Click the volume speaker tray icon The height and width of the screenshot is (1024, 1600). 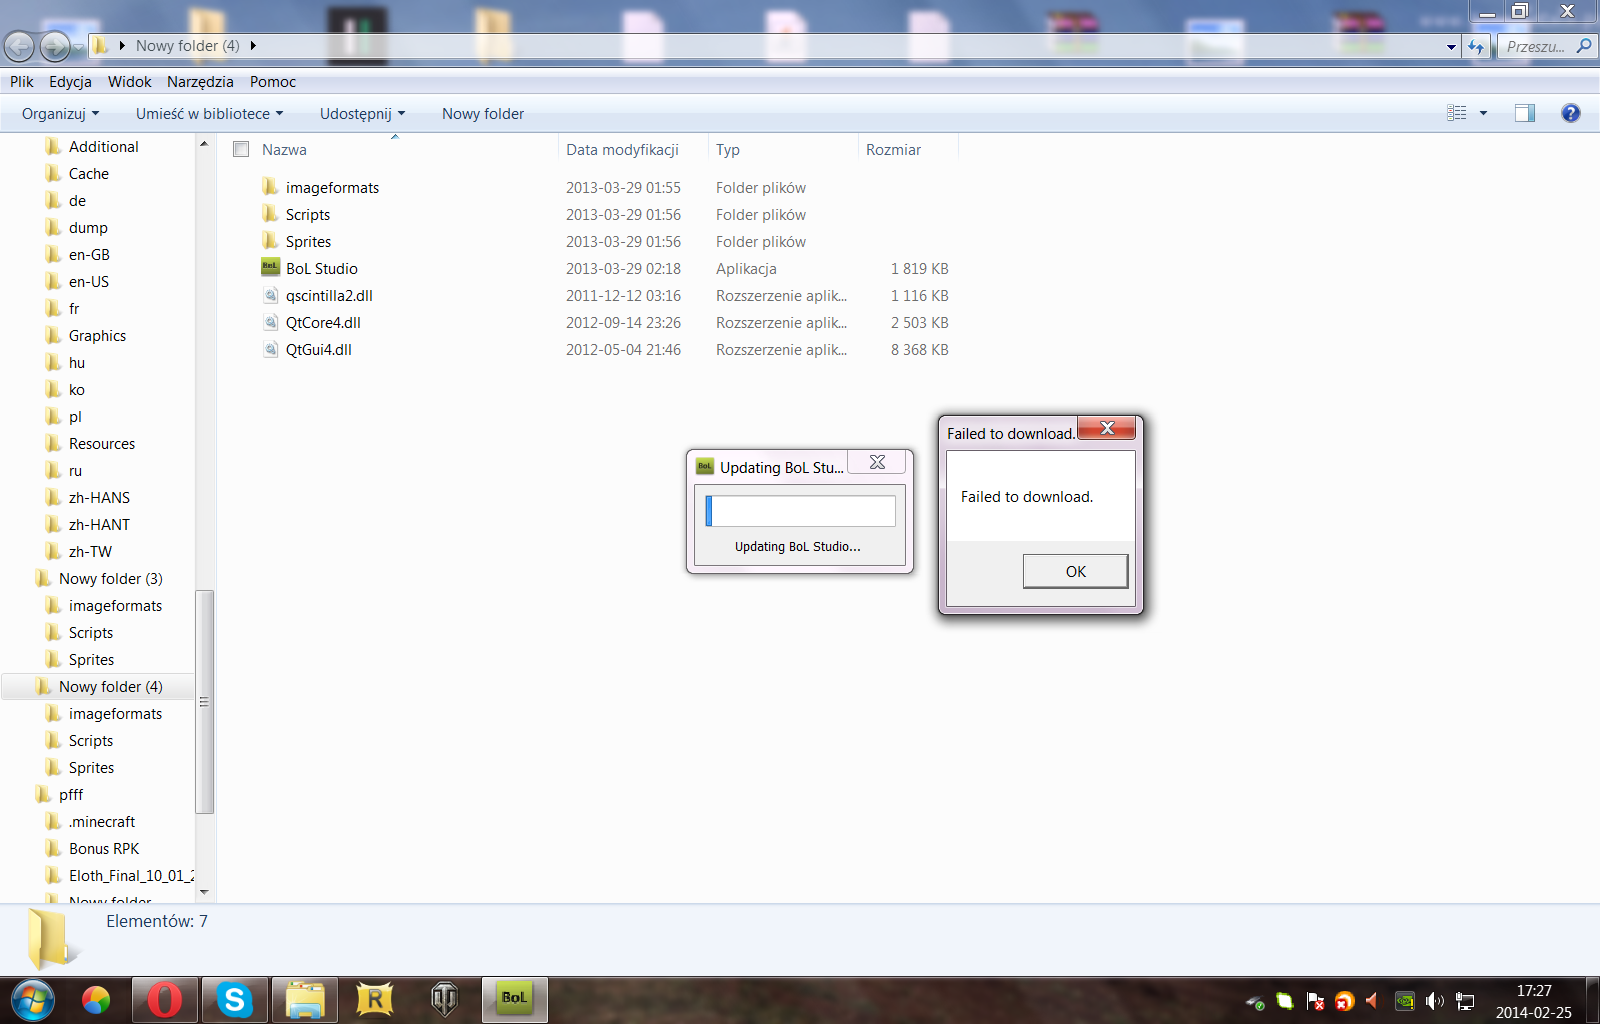(1435, 1001)
